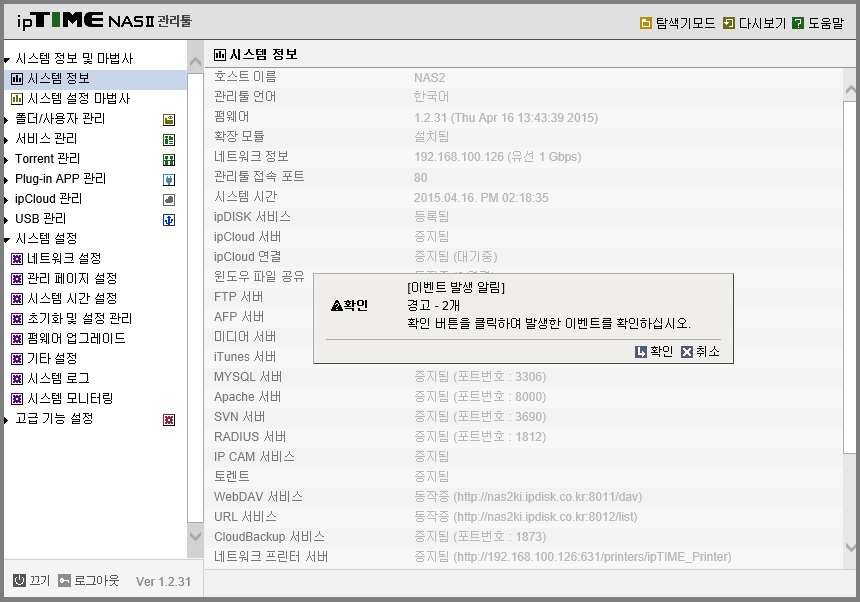Click the 192.168.100.126 network info value
Screen dimensions: 860x602
coord(497,157)
